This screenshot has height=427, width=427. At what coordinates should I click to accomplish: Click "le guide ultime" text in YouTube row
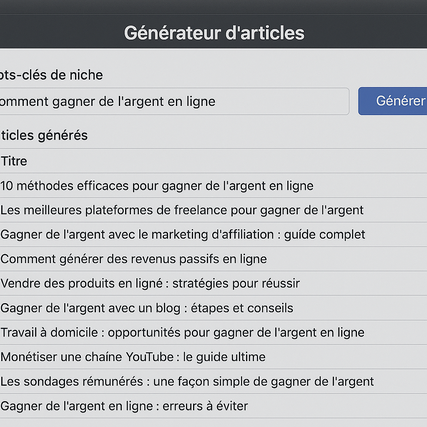pyautogui.click(x=224, y=357)
